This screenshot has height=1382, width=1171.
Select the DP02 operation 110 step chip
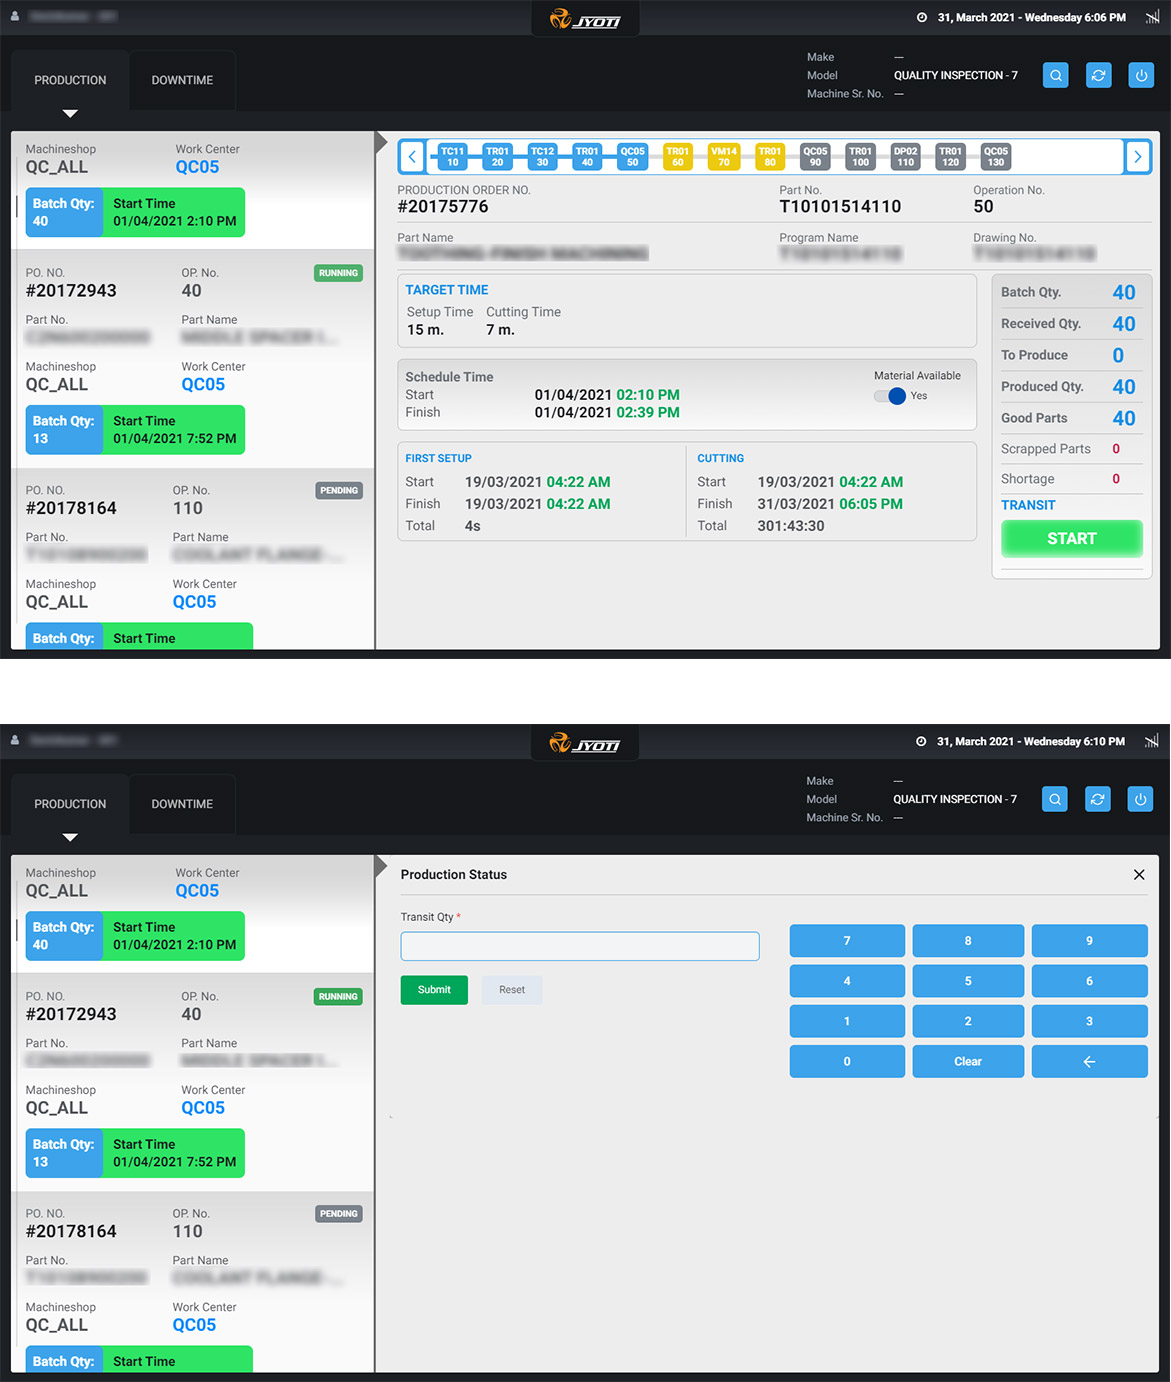905,157
